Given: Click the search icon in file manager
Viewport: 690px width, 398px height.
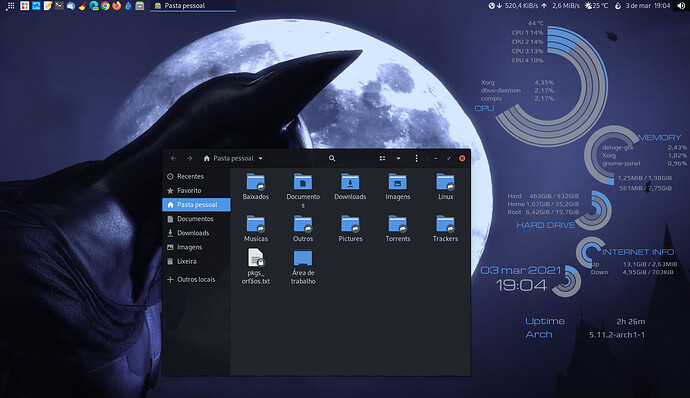Looking at the screenshot, I should [332, 158].
